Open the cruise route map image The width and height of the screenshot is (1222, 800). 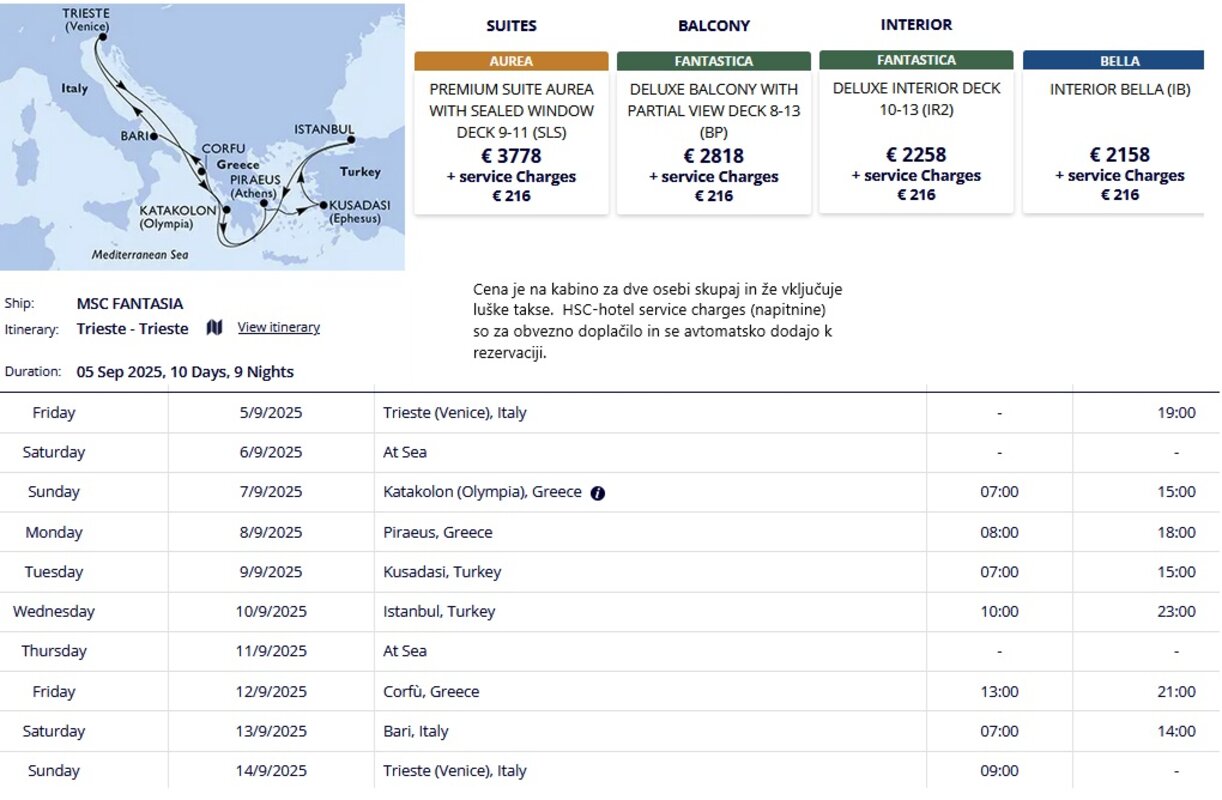tap(202, 137)
